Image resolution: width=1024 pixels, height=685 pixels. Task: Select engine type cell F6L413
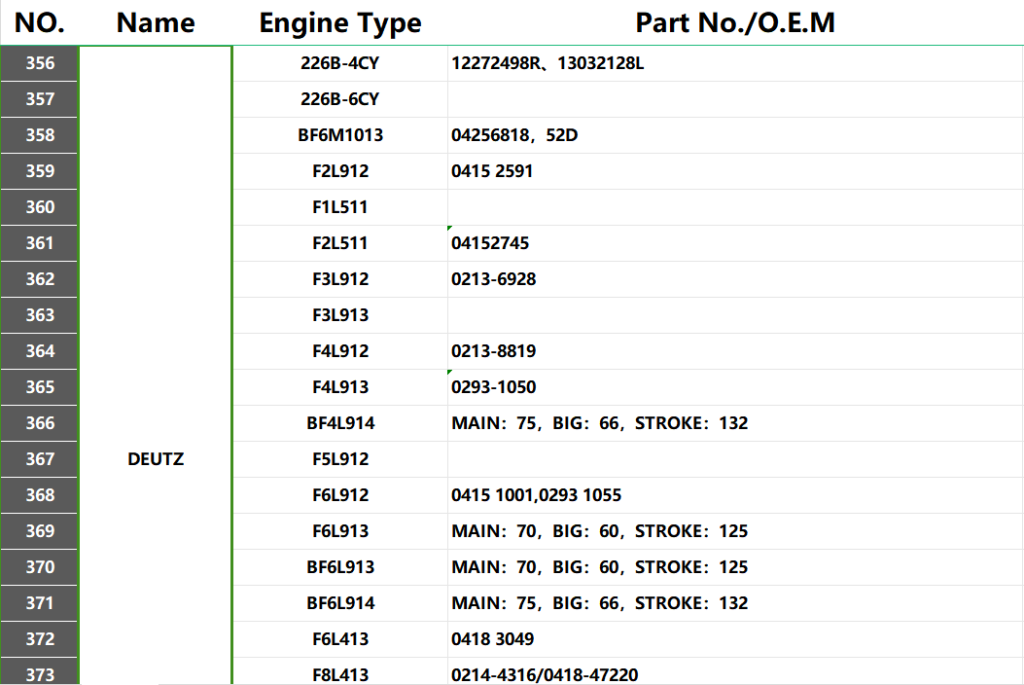(340, 639)
